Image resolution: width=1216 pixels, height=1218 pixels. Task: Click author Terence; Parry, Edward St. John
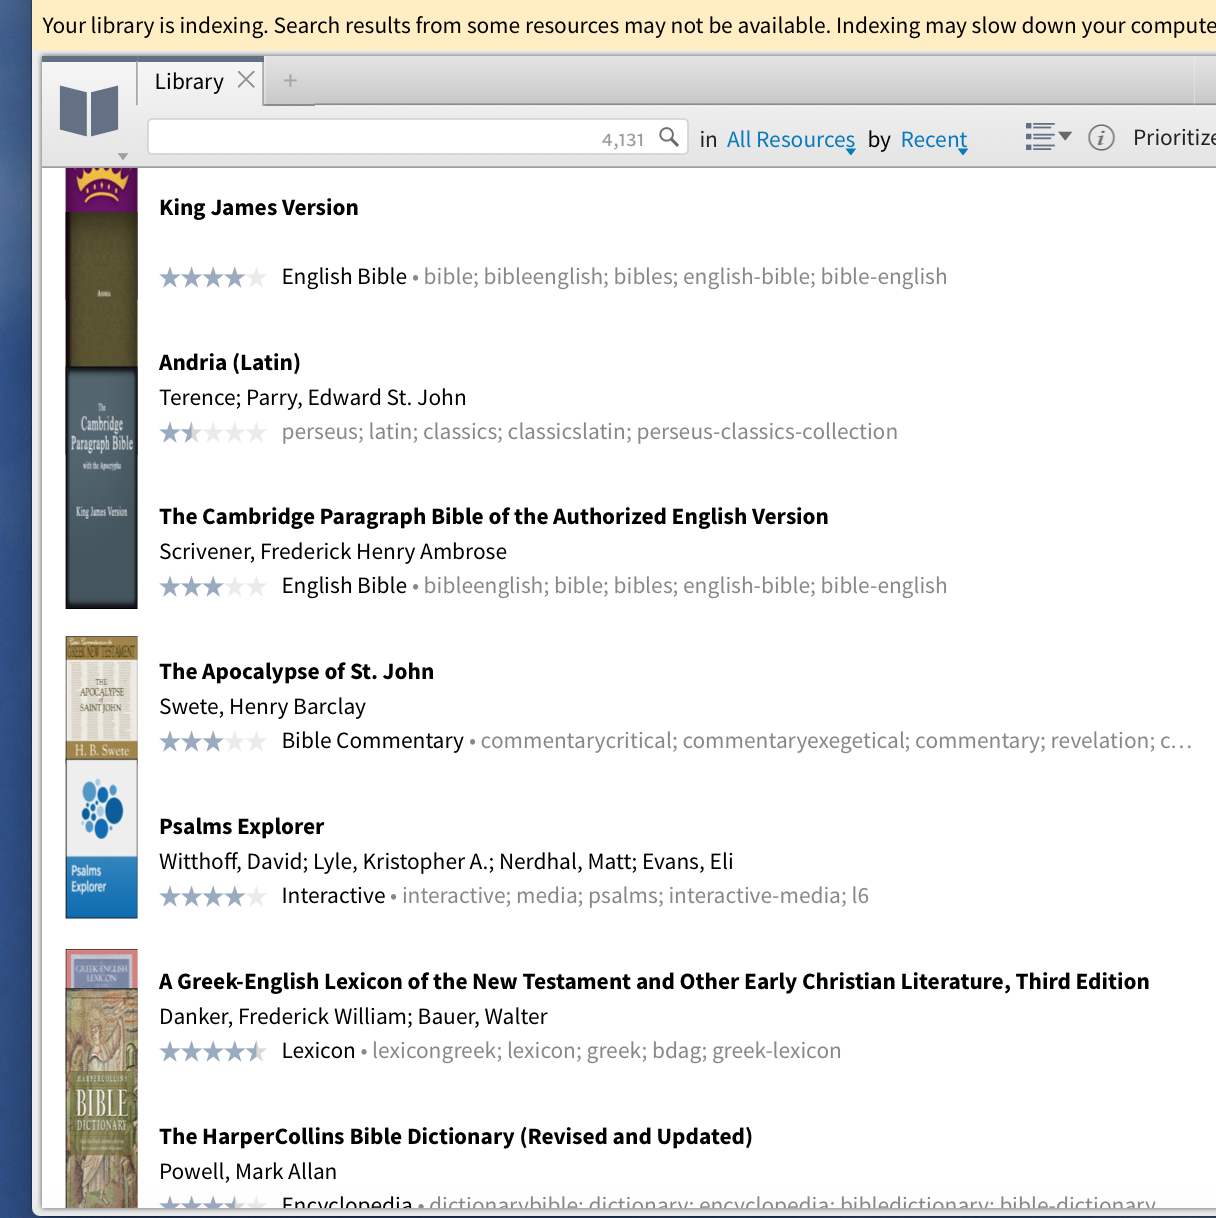(313, 397)
